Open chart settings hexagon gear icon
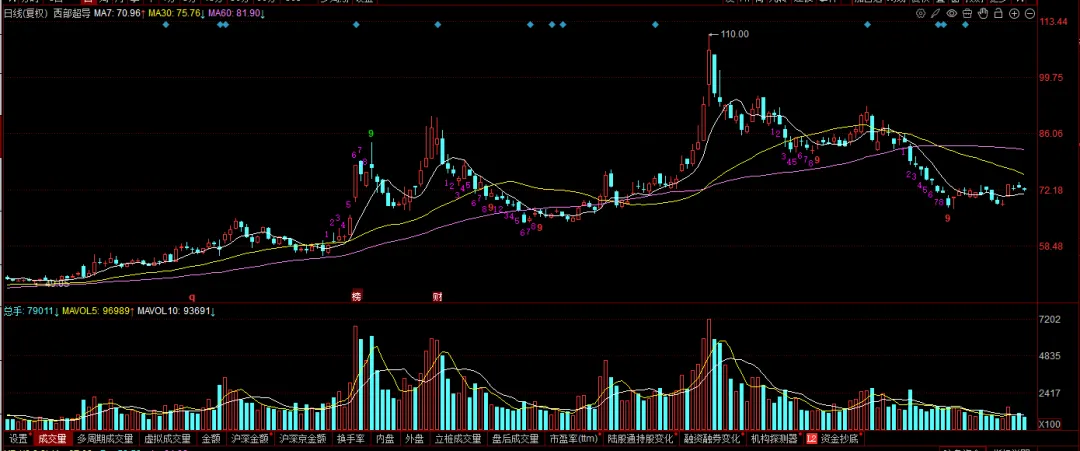The height and width of the screenshot is (451, 1080). click(920, 13)
